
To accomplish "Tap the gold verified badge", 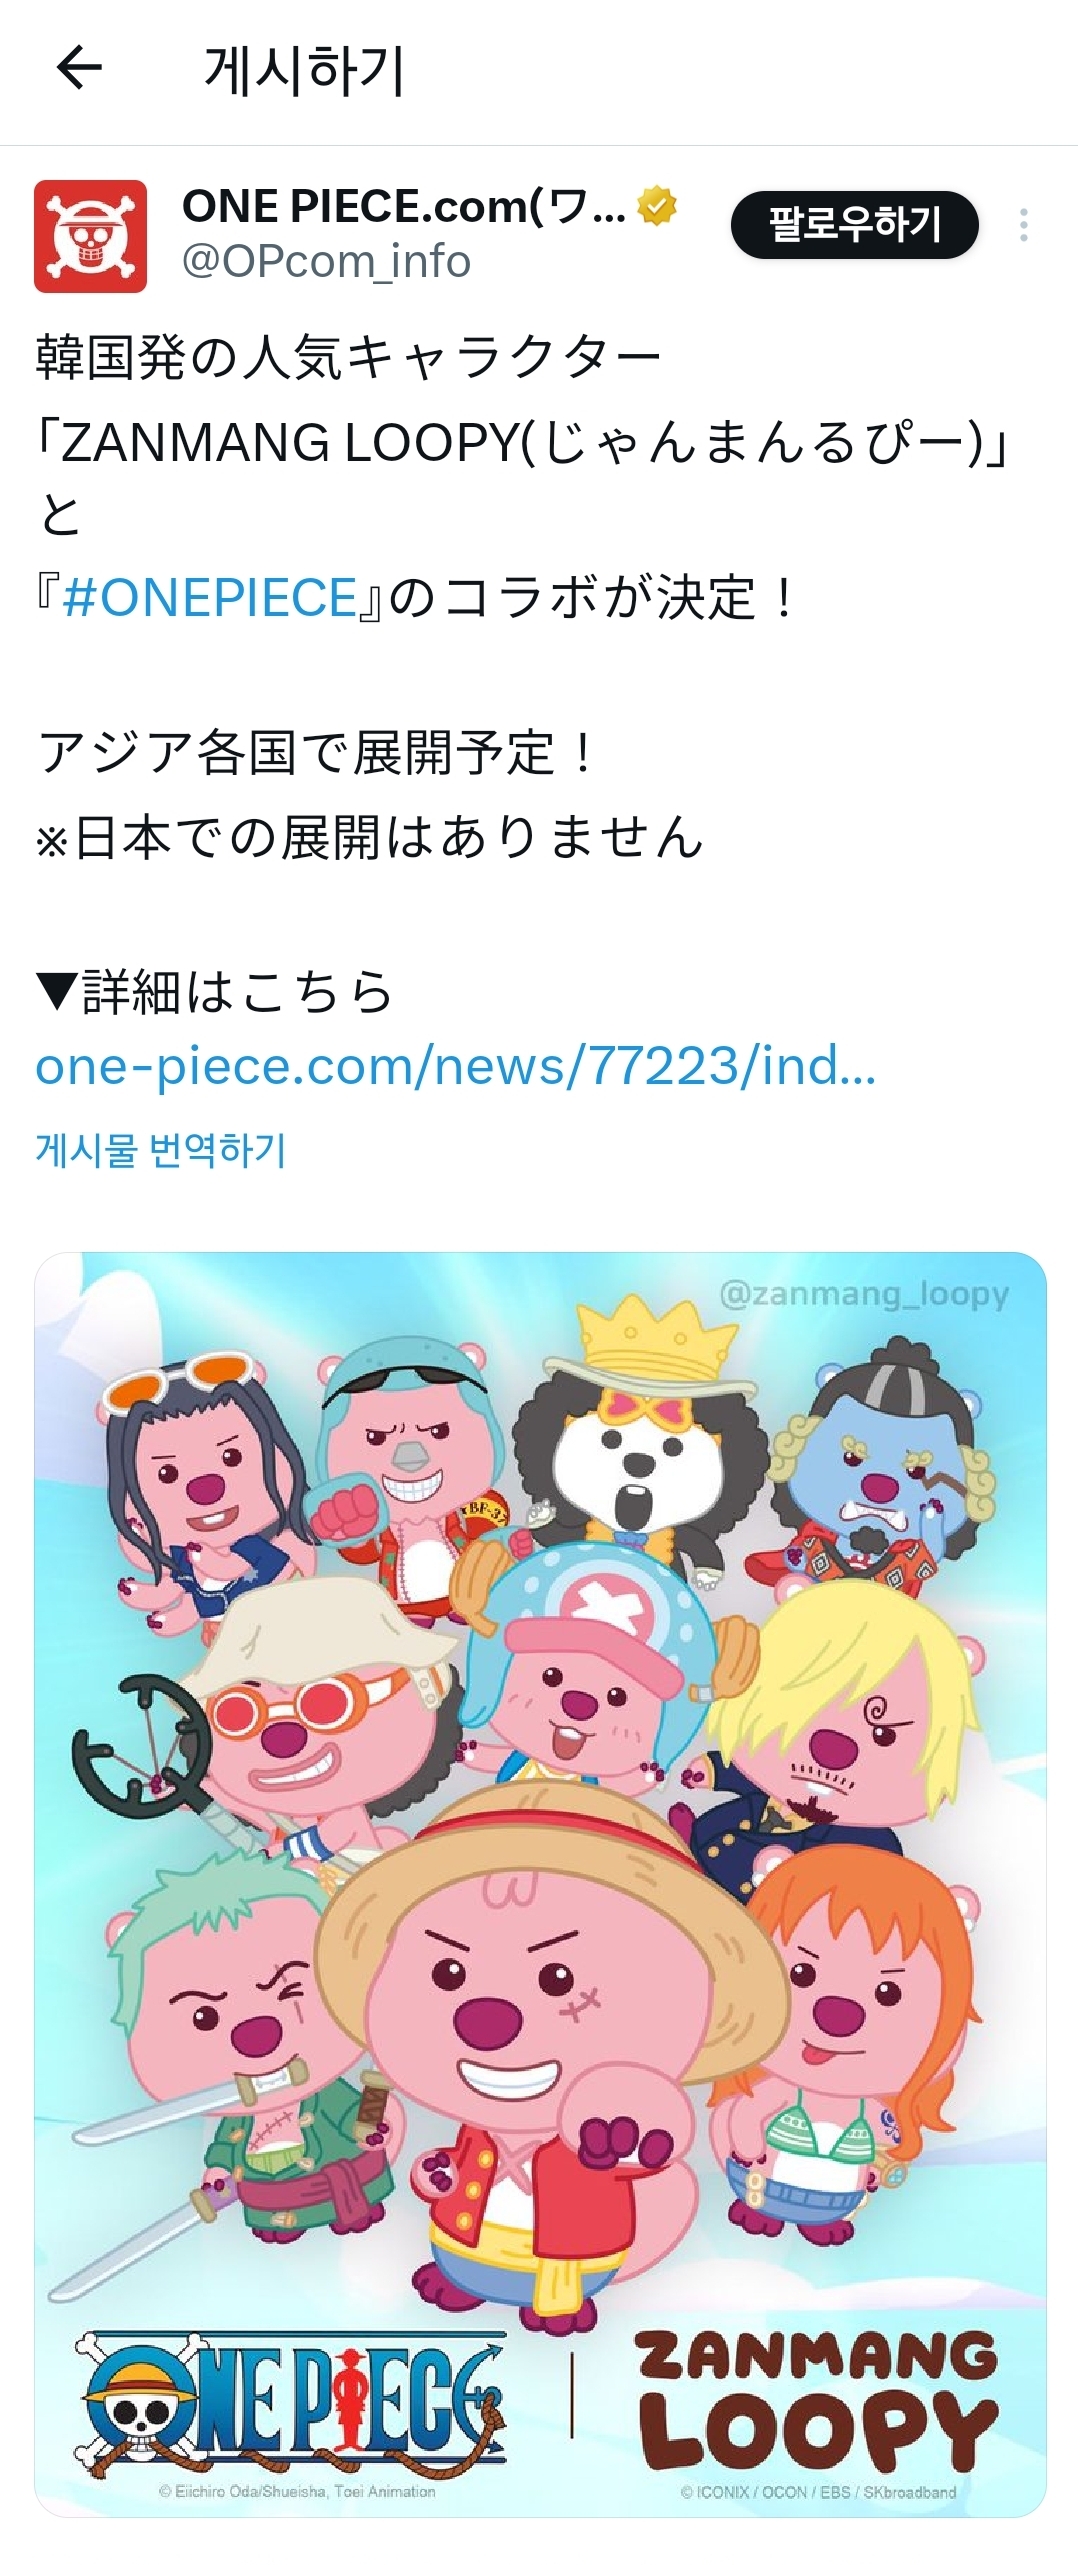I will tap(657, 206).
